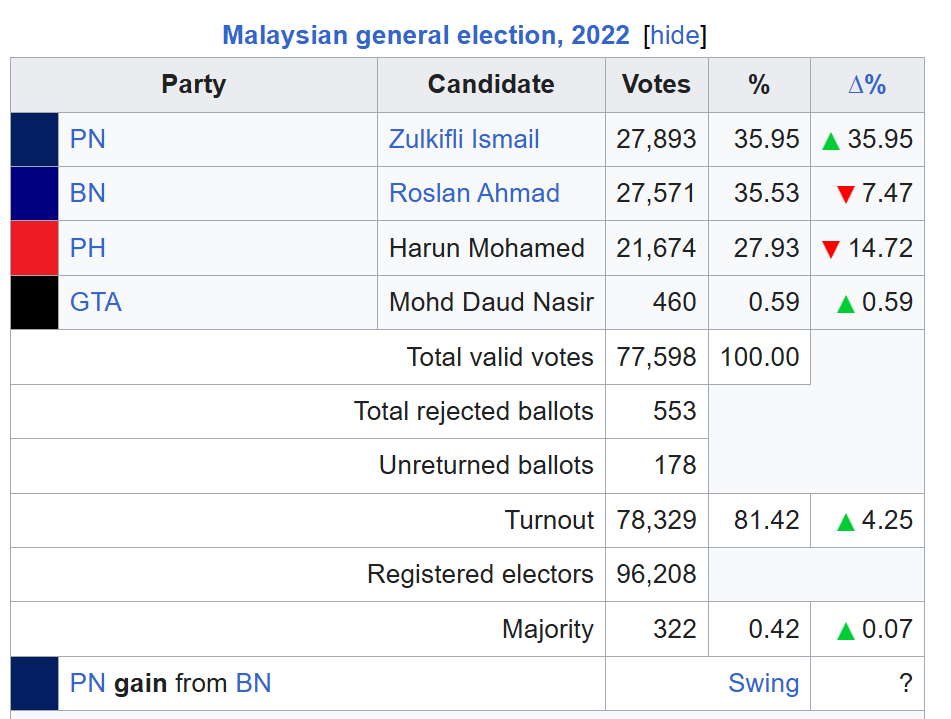Image resolution: width=951 pixels, height=719 pixels.
Task: Open the Δ% column header link
Action: [x=867, y=84]
